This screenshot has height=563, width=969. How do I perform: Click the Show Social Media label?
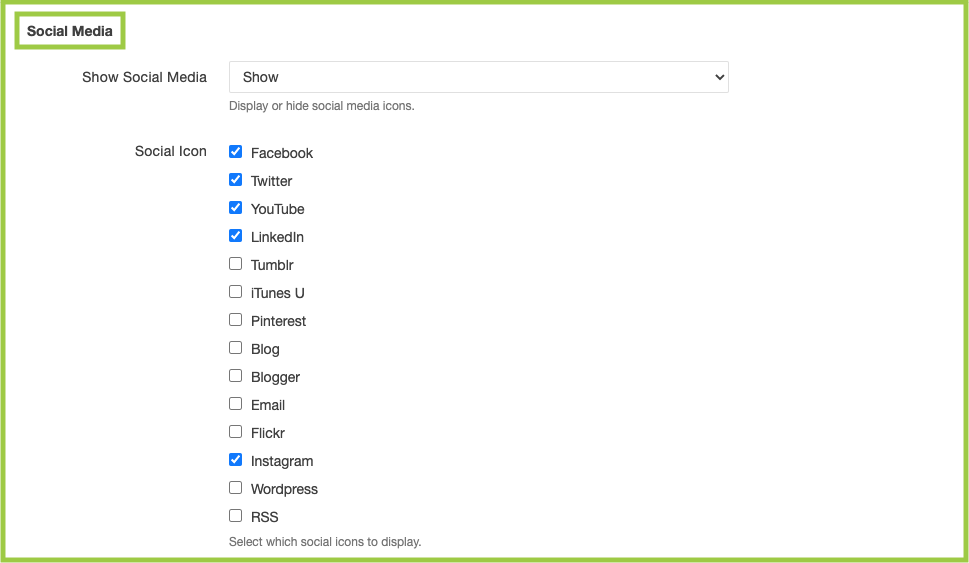tap(144, 77)
